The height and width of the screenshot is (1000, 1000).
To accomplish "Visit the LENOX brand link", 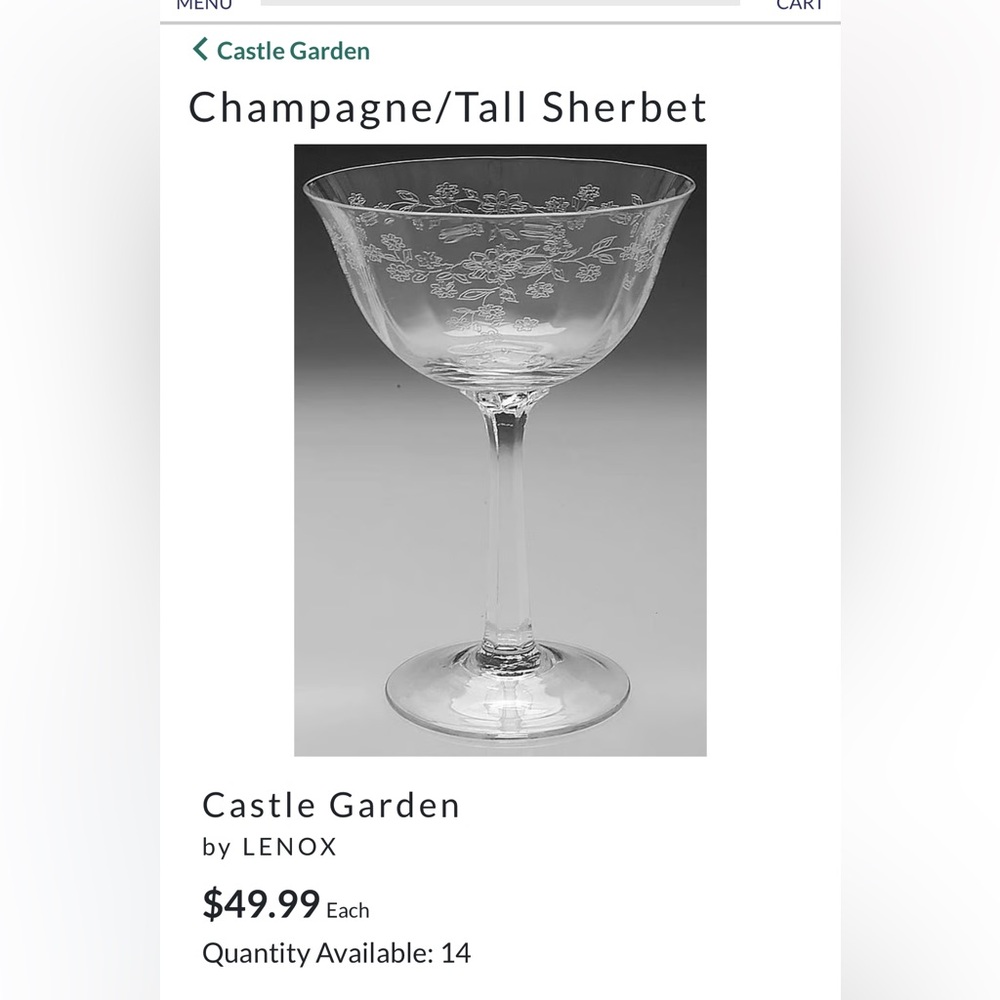I will coord(287,847).
